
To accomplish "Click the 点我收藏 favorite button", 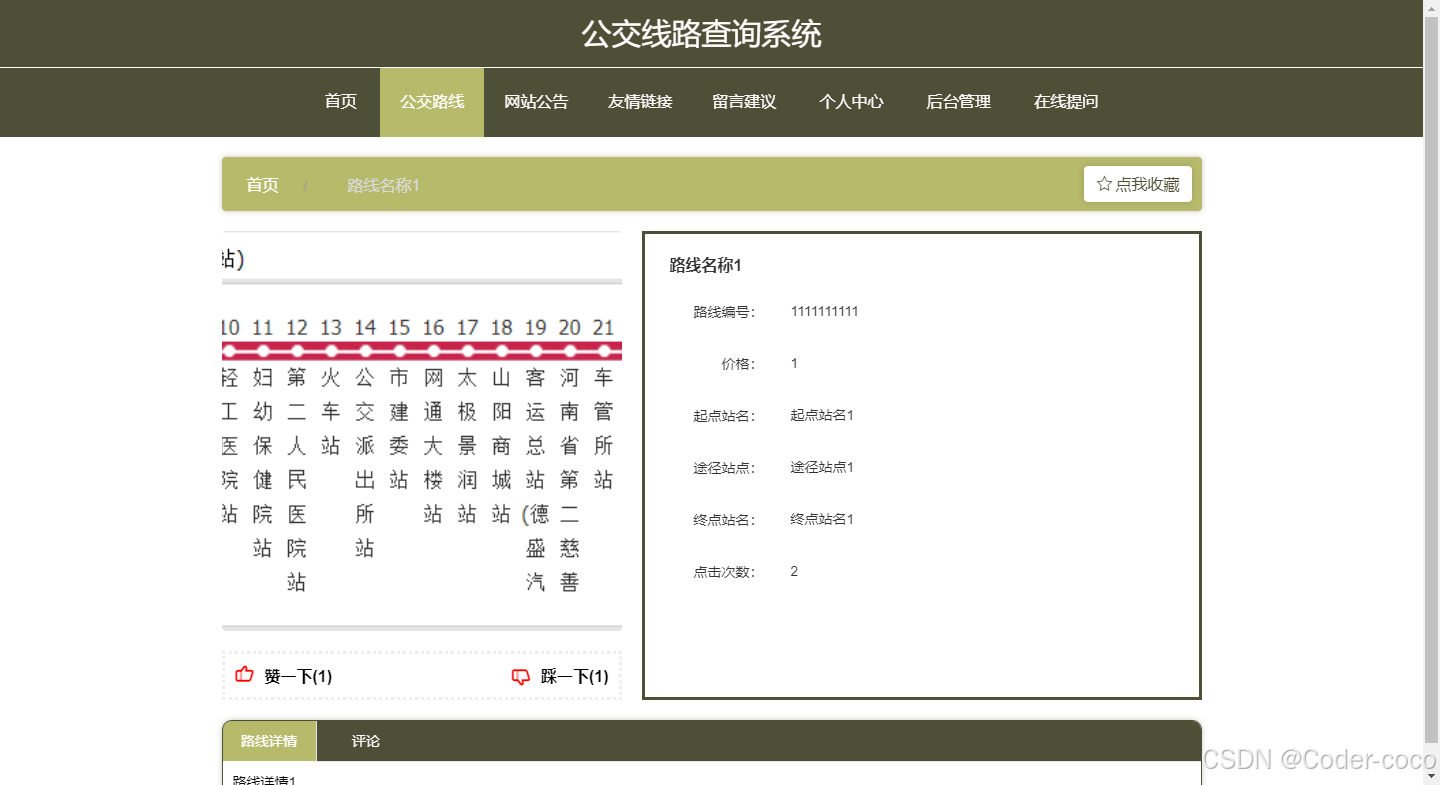I will 1138,184.
